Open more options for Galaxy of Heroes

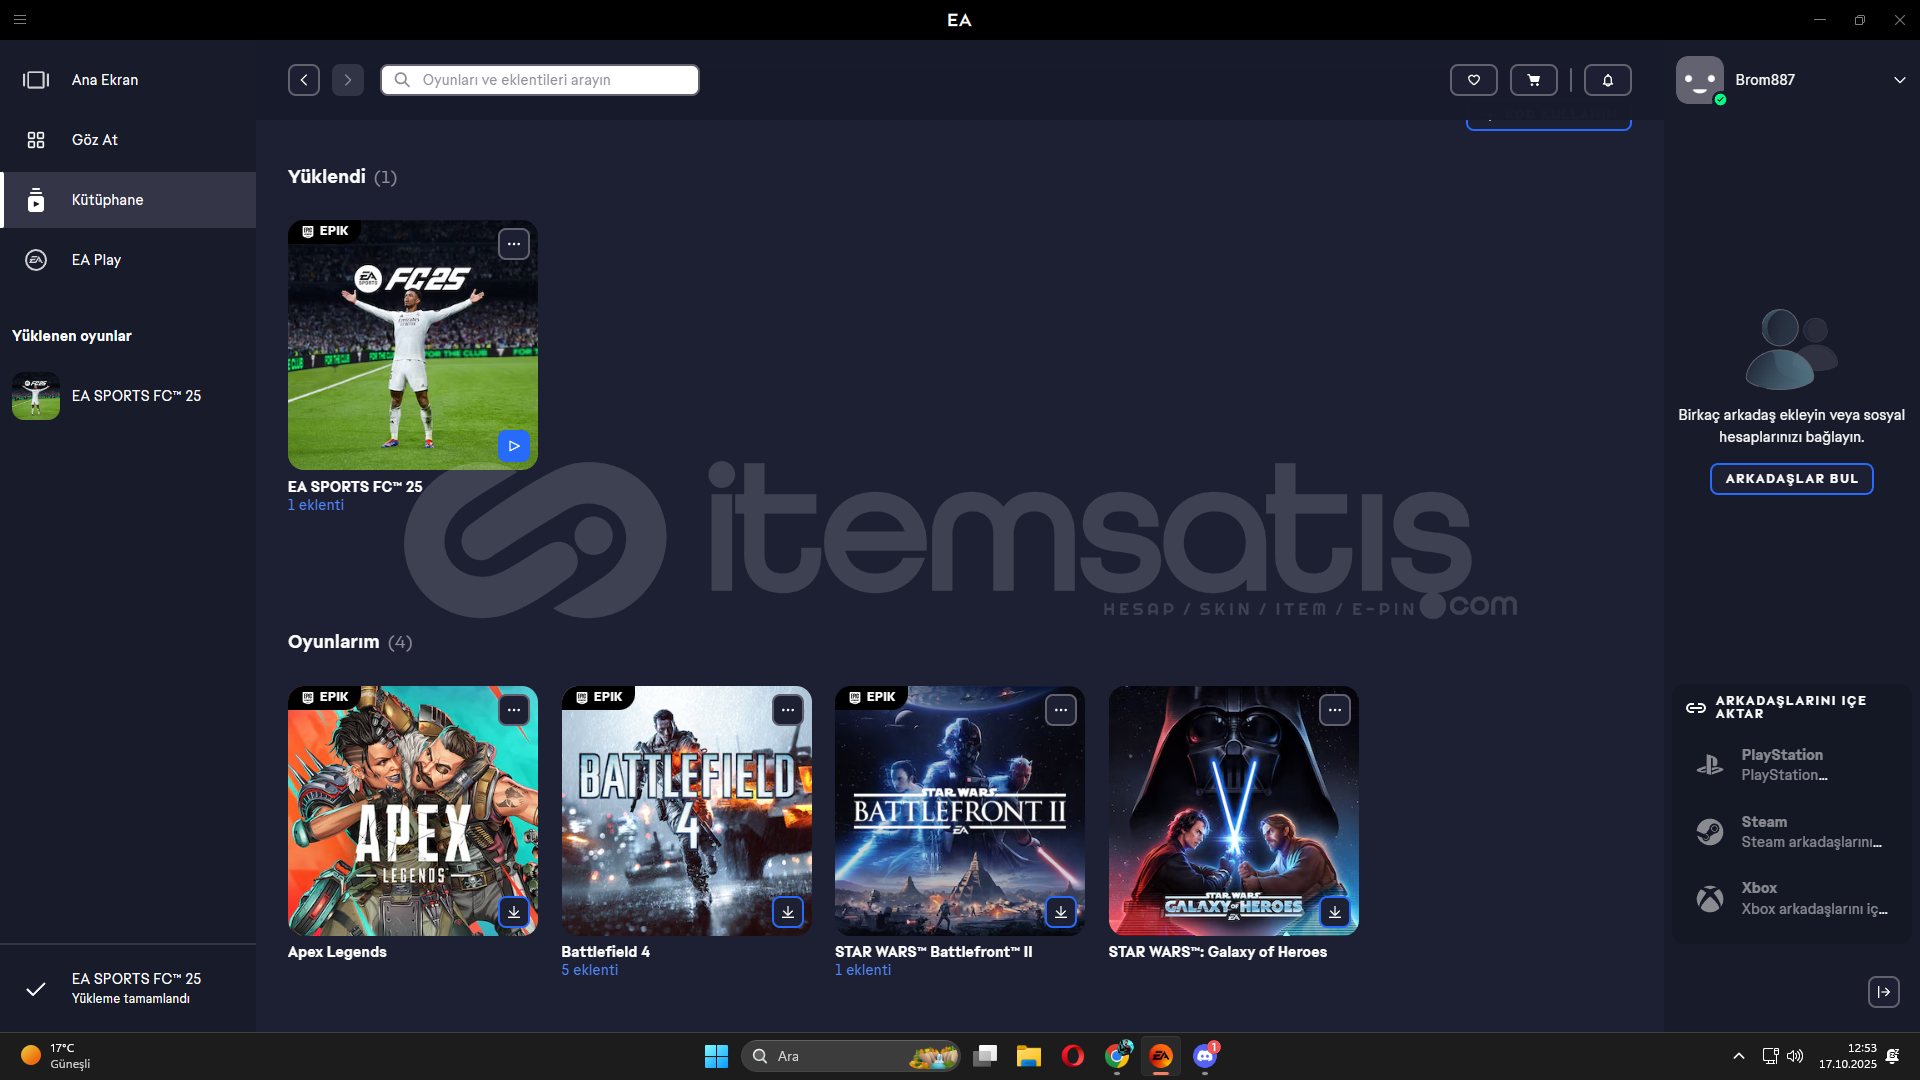click(x=1334, y=710)
